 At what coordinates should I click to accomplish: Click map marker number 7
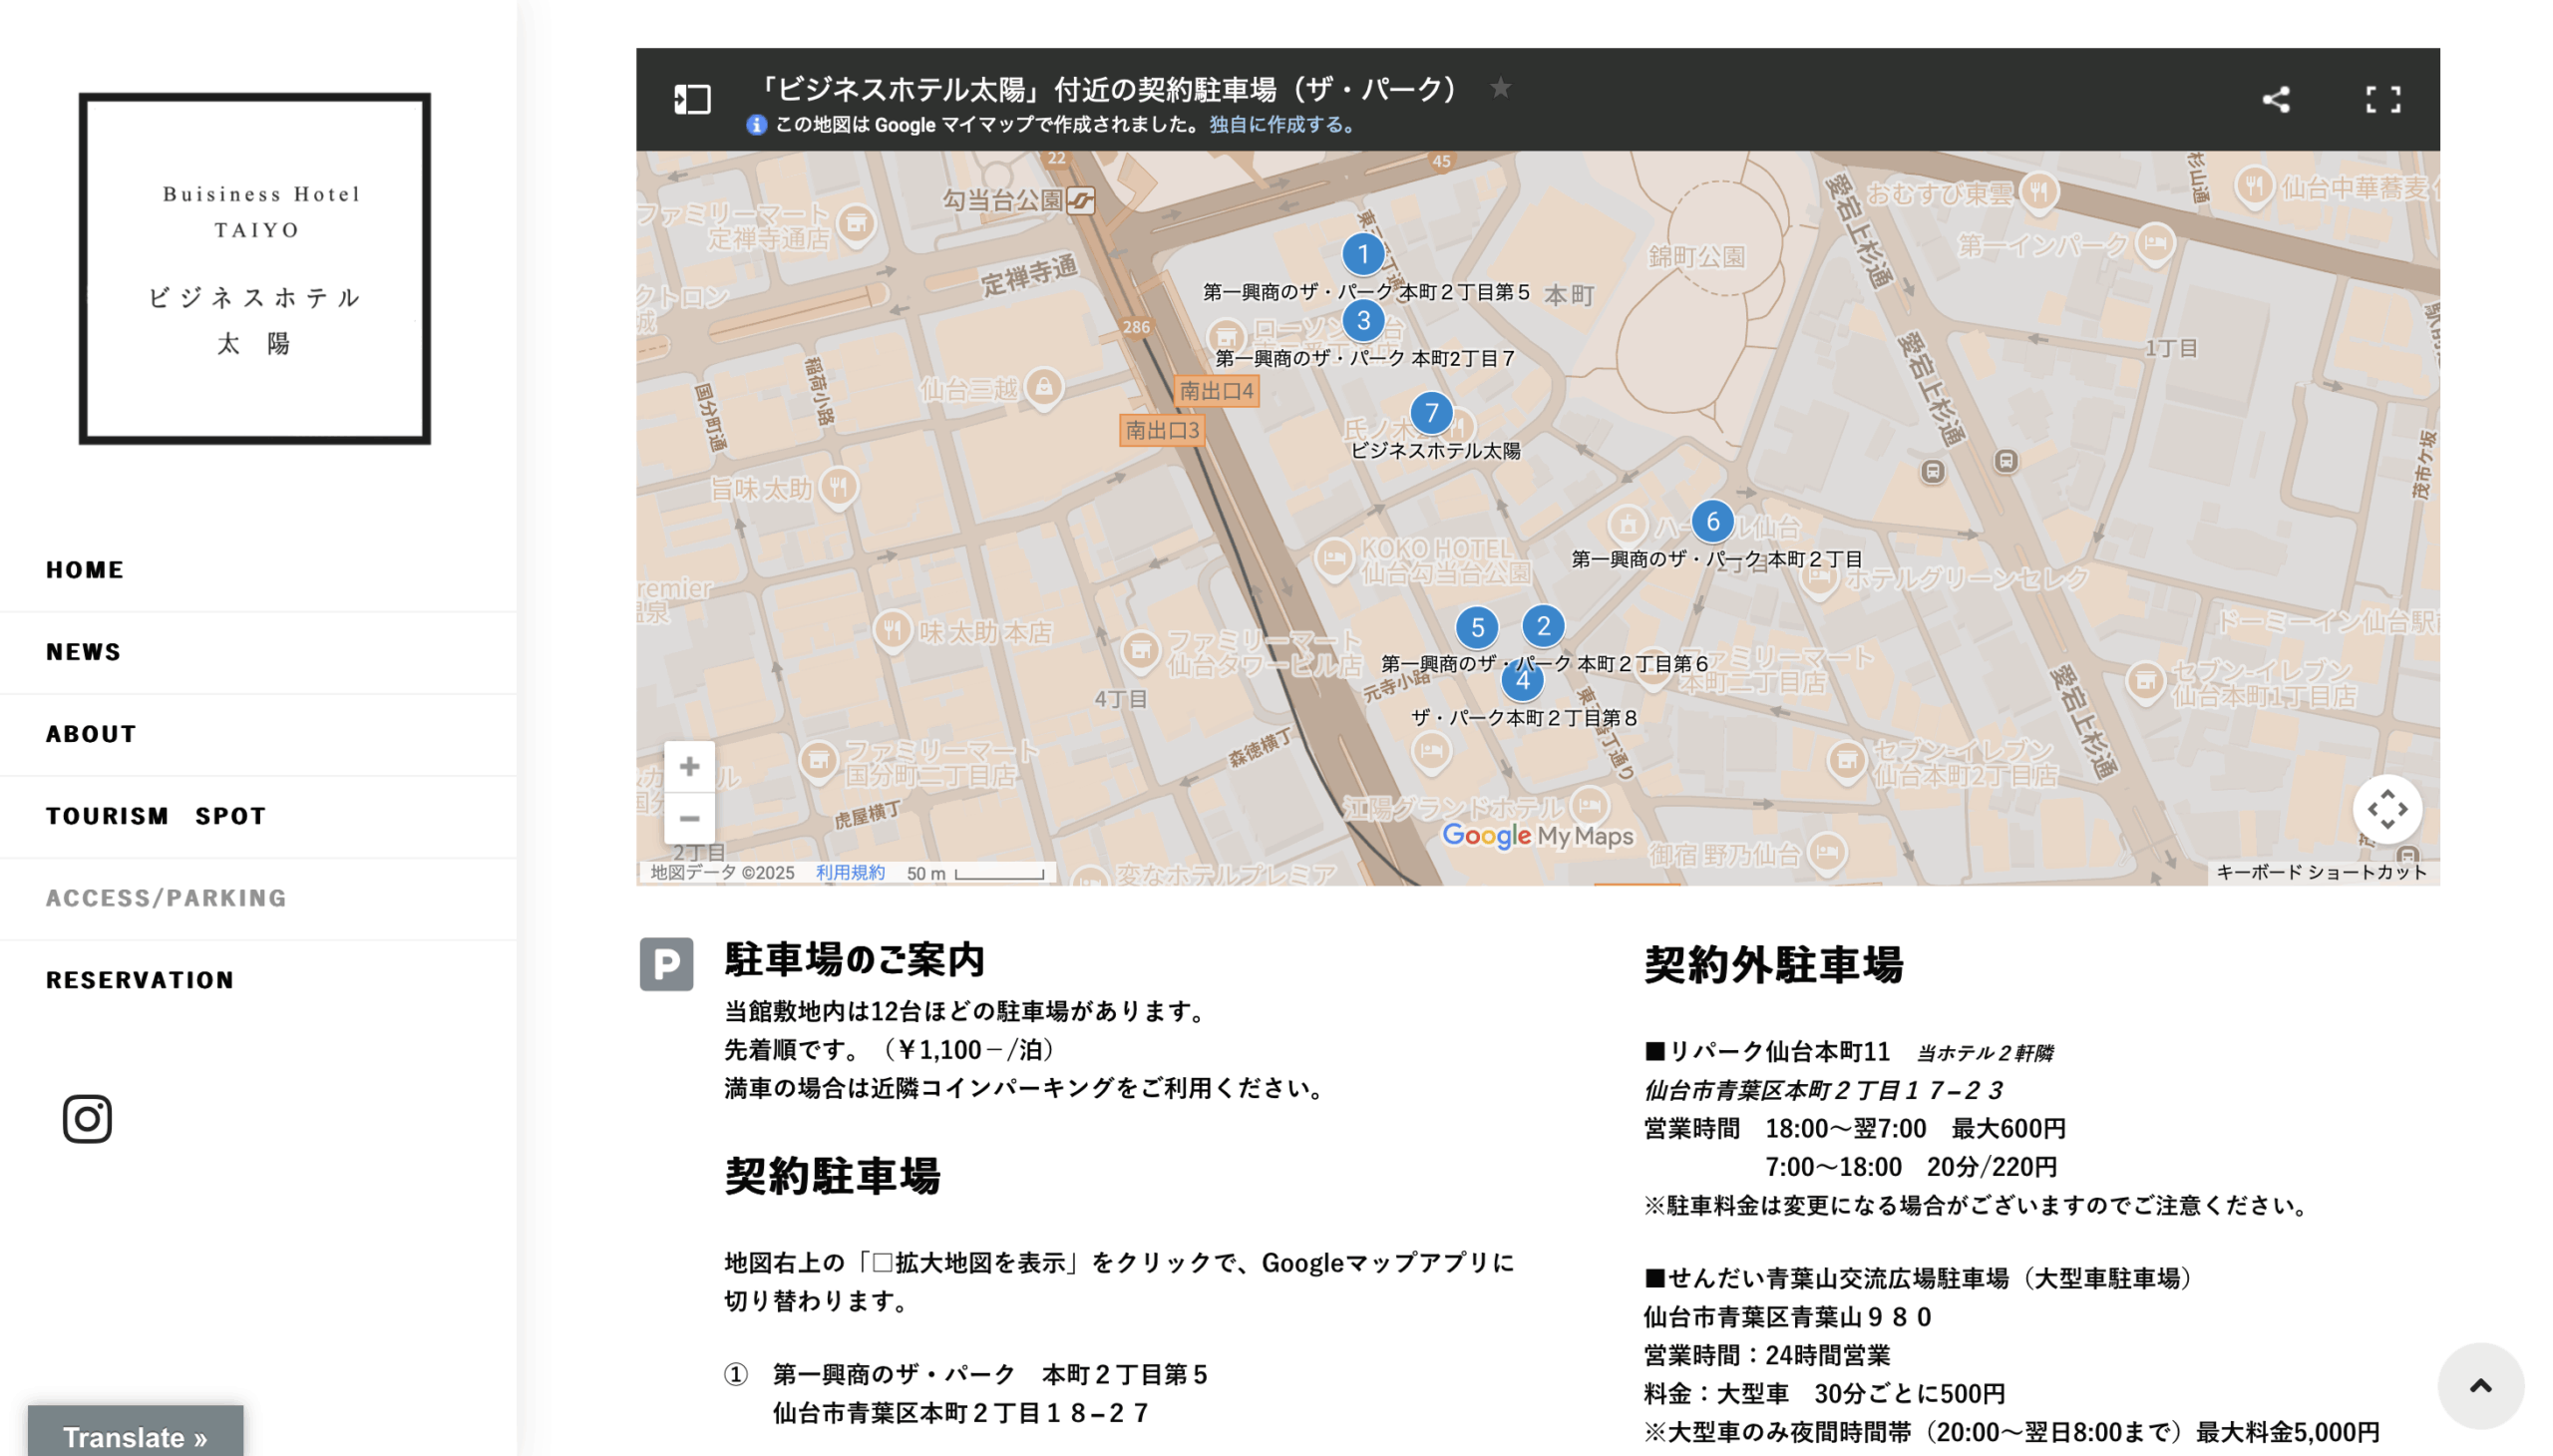(1431, 412)
